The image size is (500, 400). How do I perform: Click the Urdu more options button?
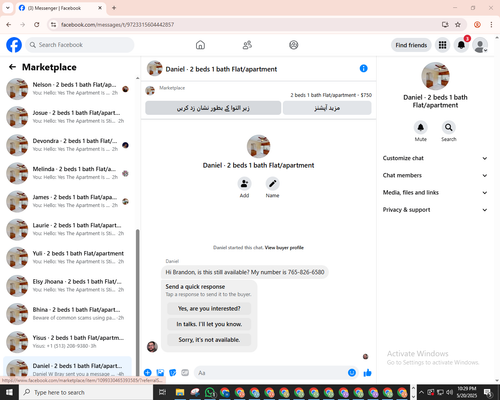pos(327,108)
